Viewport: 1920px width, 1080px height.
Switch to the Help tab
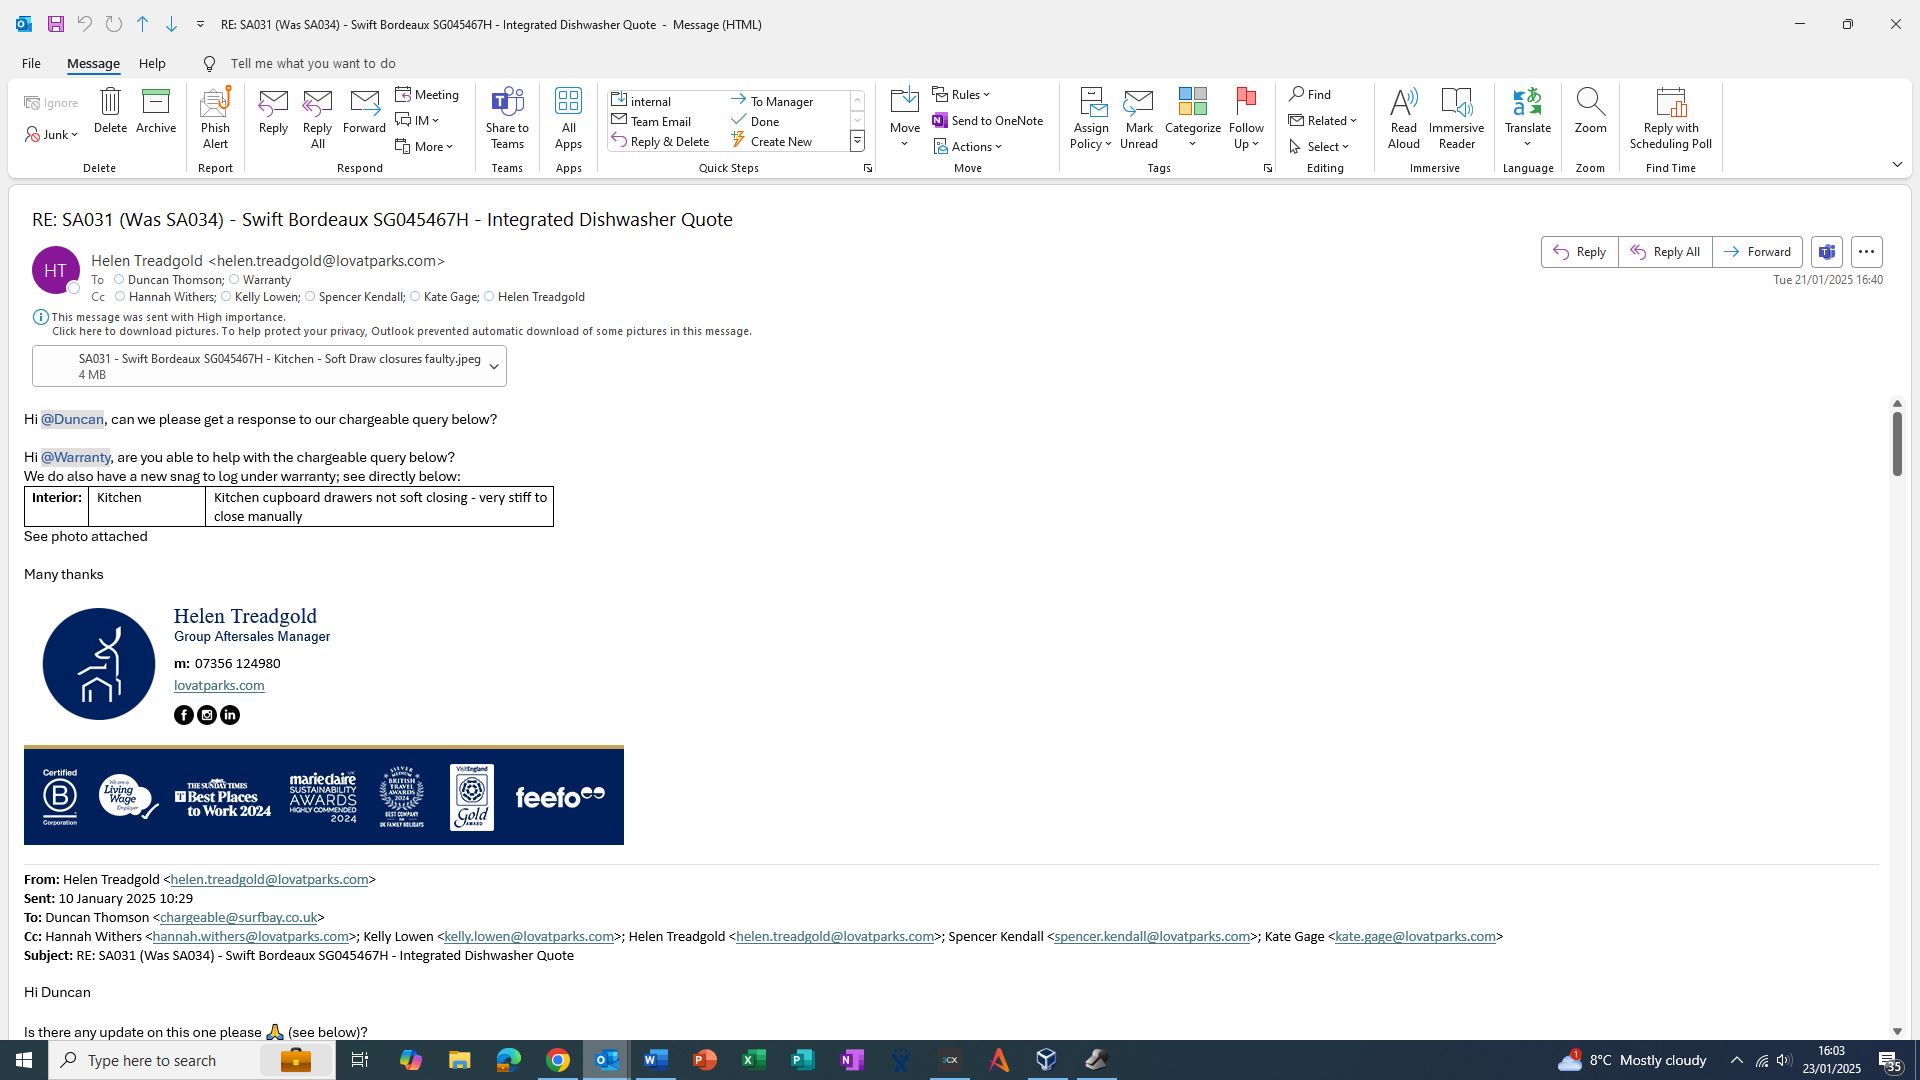152,64
